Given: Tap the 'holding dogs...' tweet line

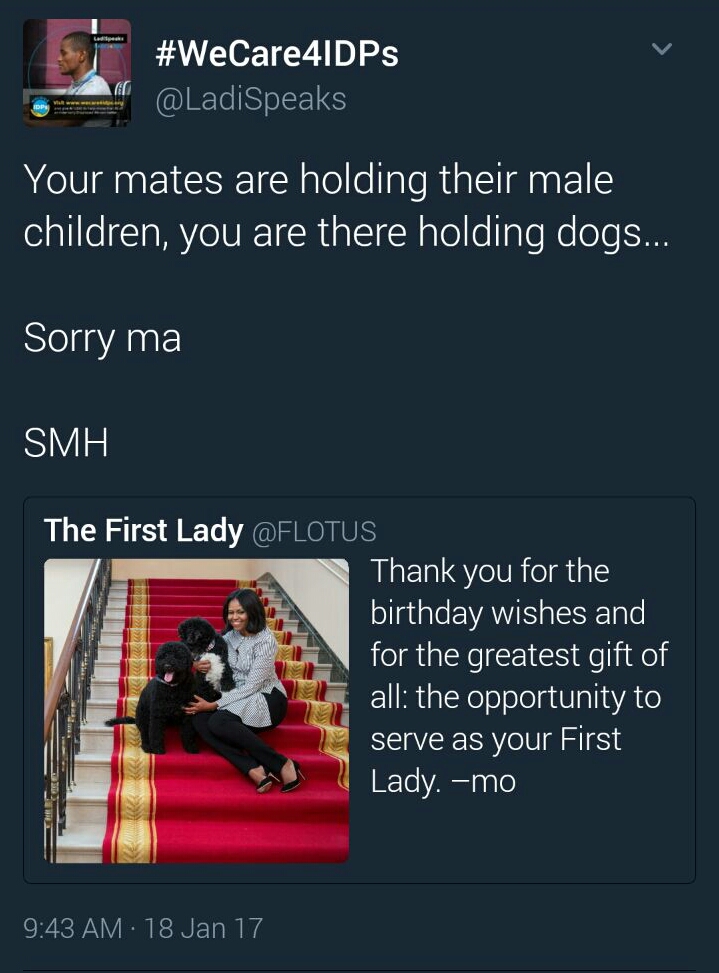Looking at the screenshot, I should tap(543, 233).
